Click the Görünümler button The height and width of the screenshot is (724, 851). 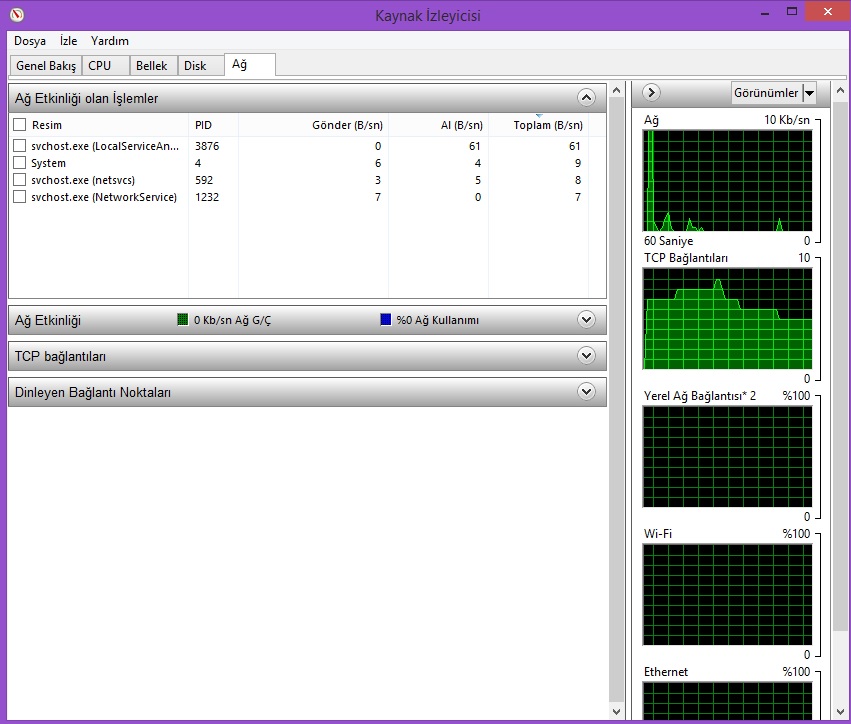click(x=767, y=93)
